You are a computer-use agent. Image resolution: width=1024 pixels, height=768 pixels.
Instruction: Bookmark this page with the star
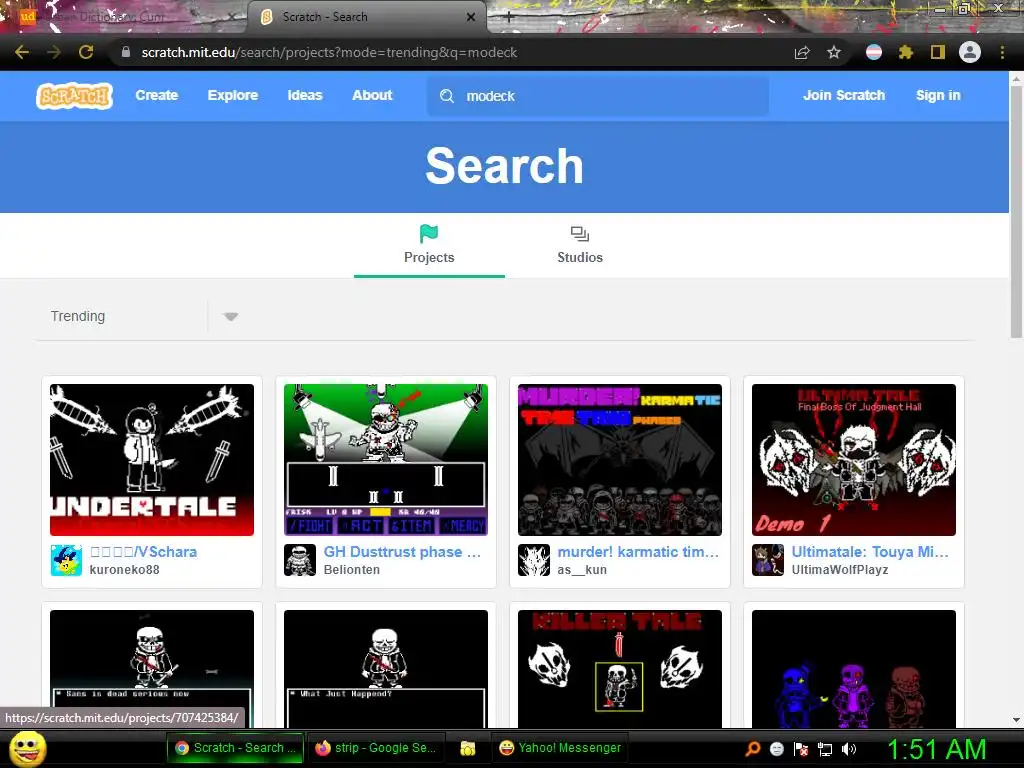click(x=834, y=52)
